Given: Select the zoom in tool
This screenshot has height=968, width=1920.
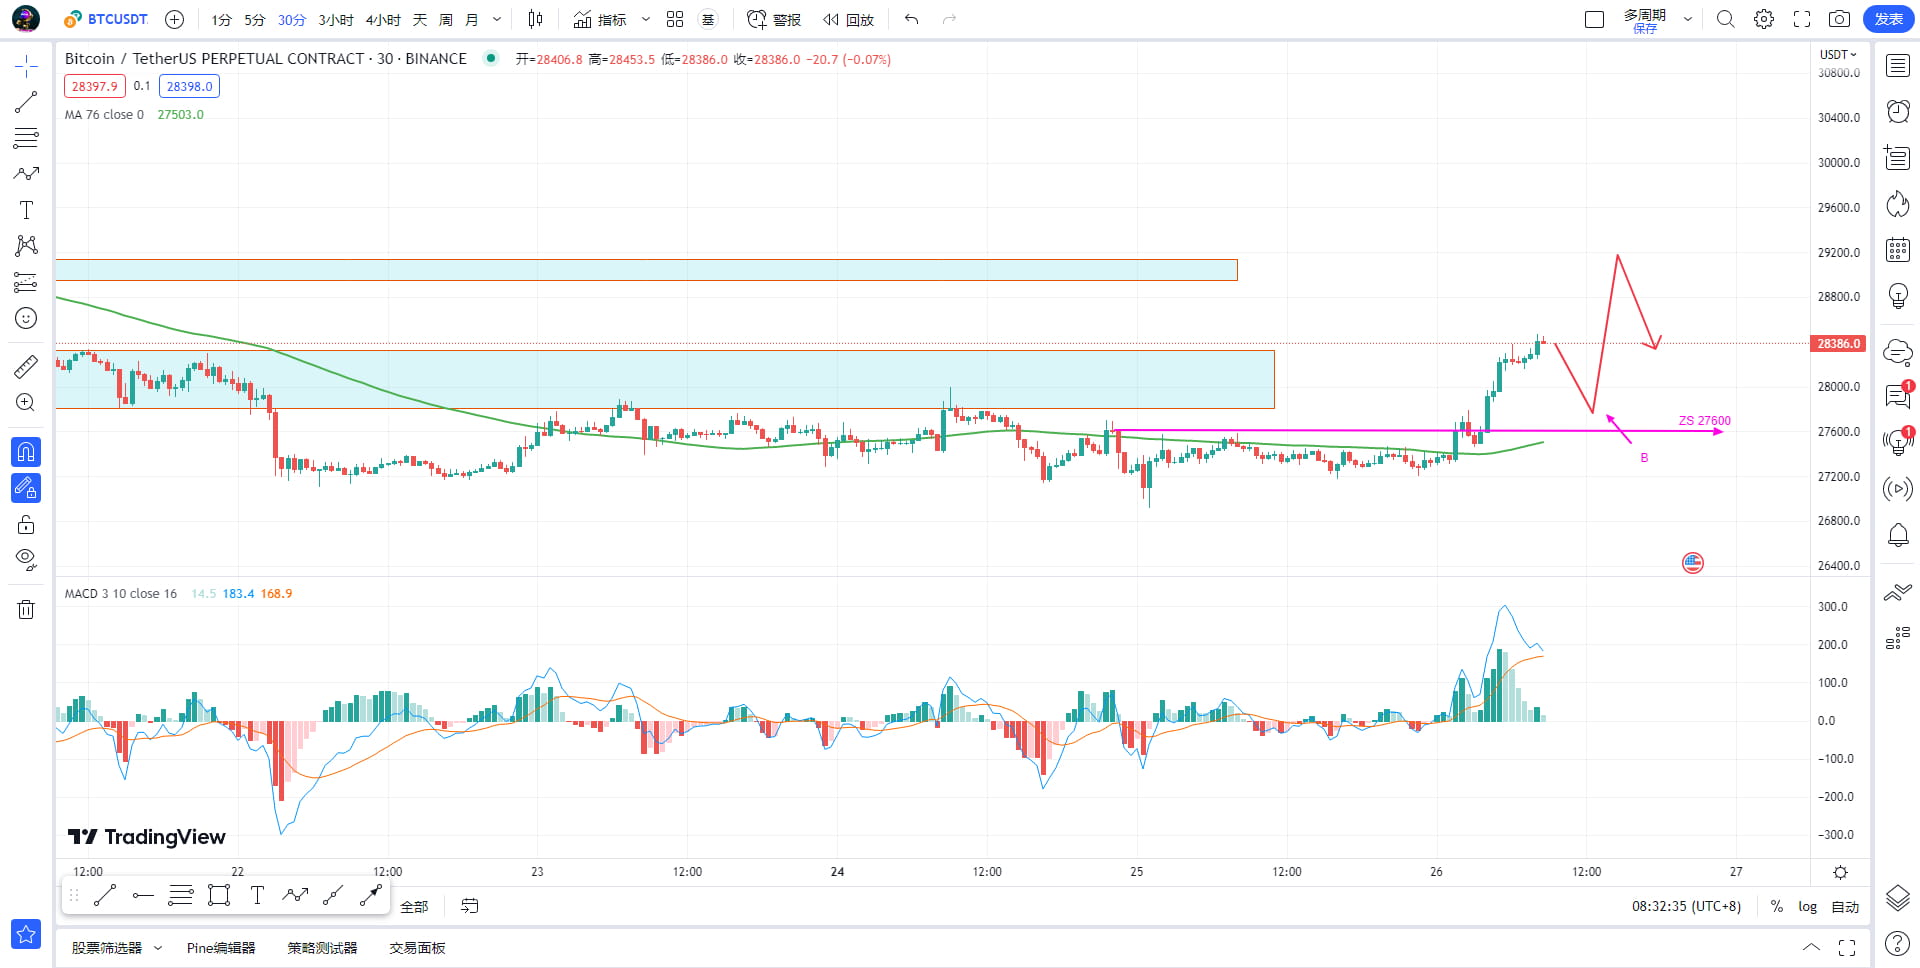Looking at the screenshot, I should pyautogui.click(x=26, y=402).
